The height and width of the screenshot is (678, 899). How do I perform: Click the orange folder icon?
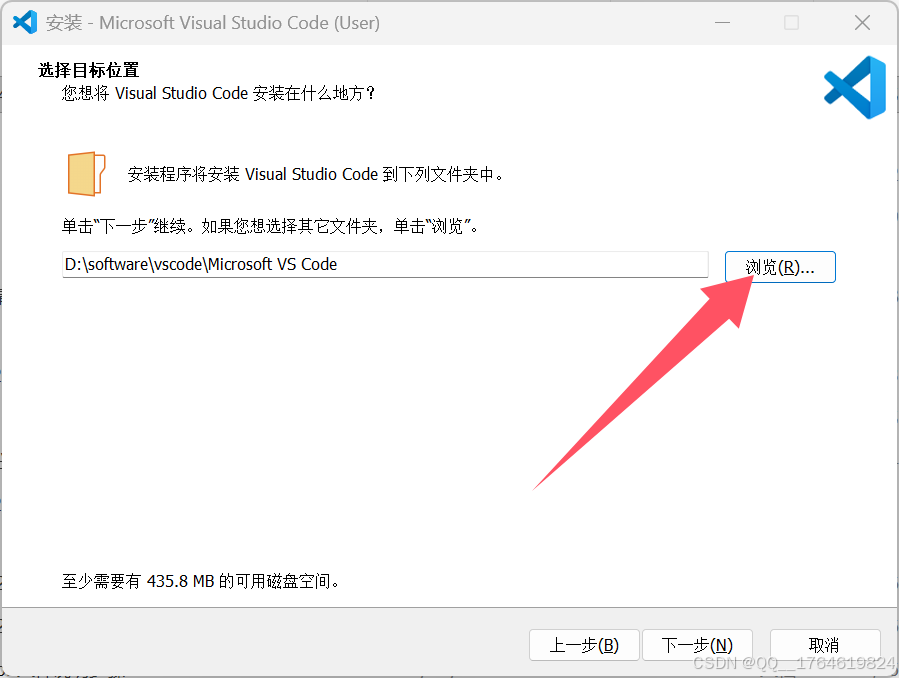87,174
